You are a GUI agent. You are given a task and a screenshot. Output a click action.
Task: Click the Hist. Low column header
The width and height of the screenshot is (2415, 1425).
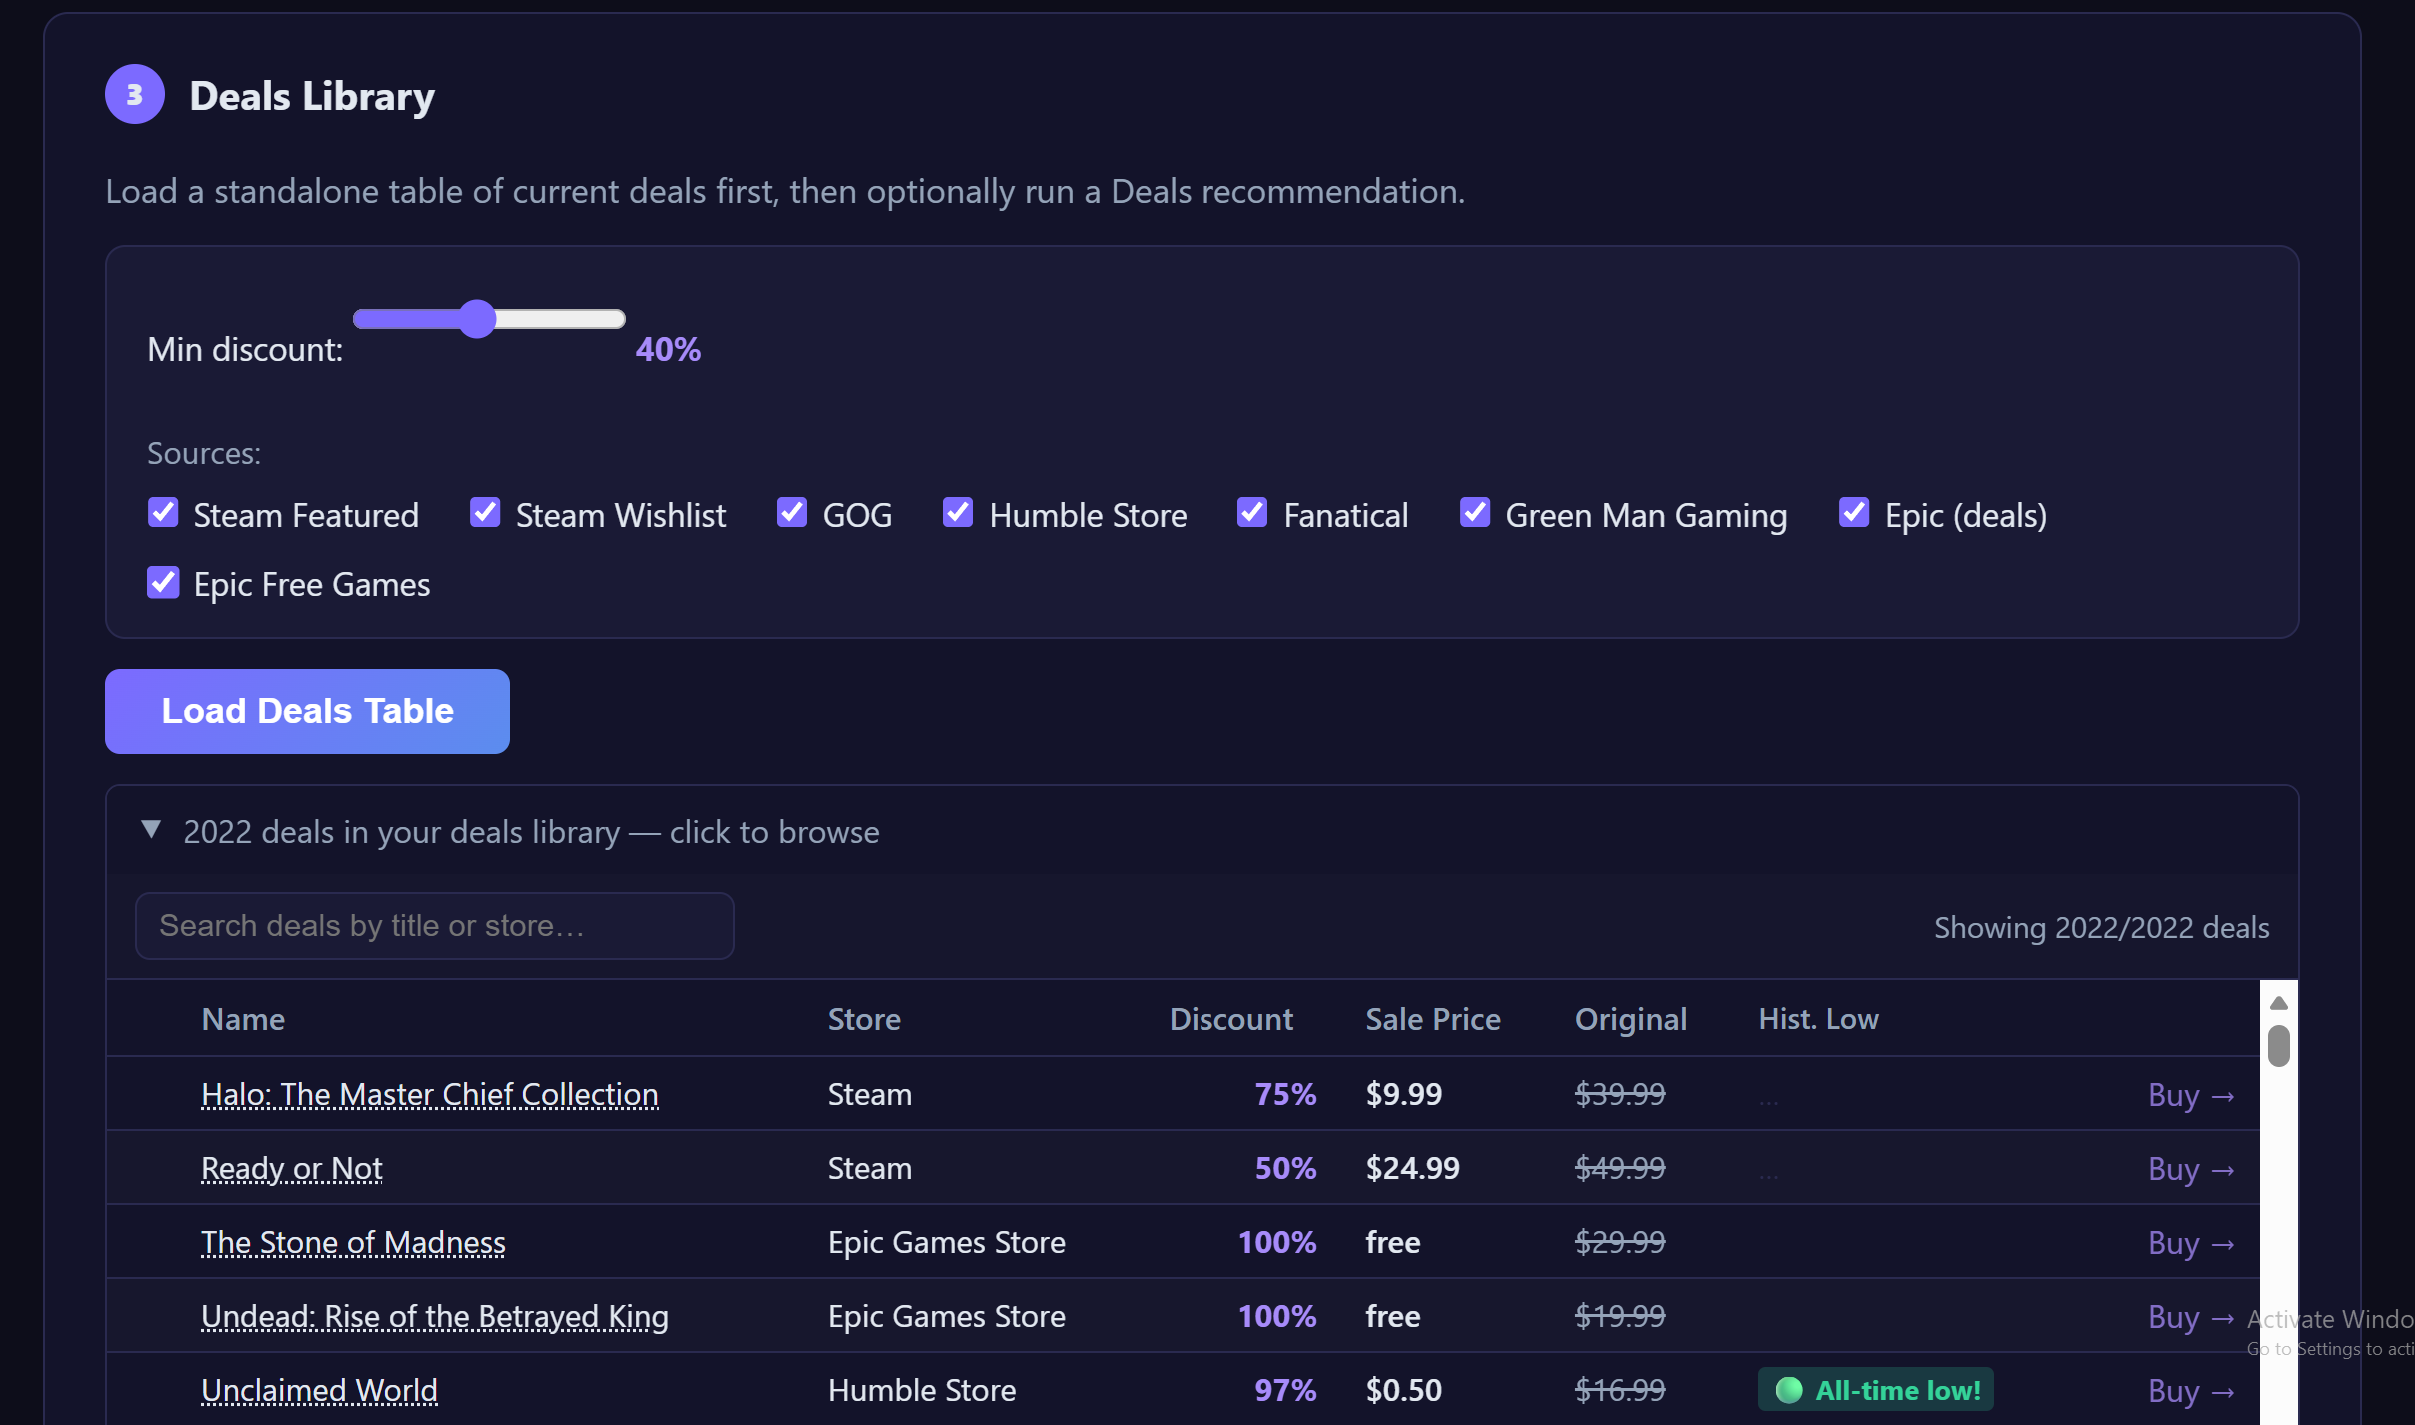pos(1818,1019)
